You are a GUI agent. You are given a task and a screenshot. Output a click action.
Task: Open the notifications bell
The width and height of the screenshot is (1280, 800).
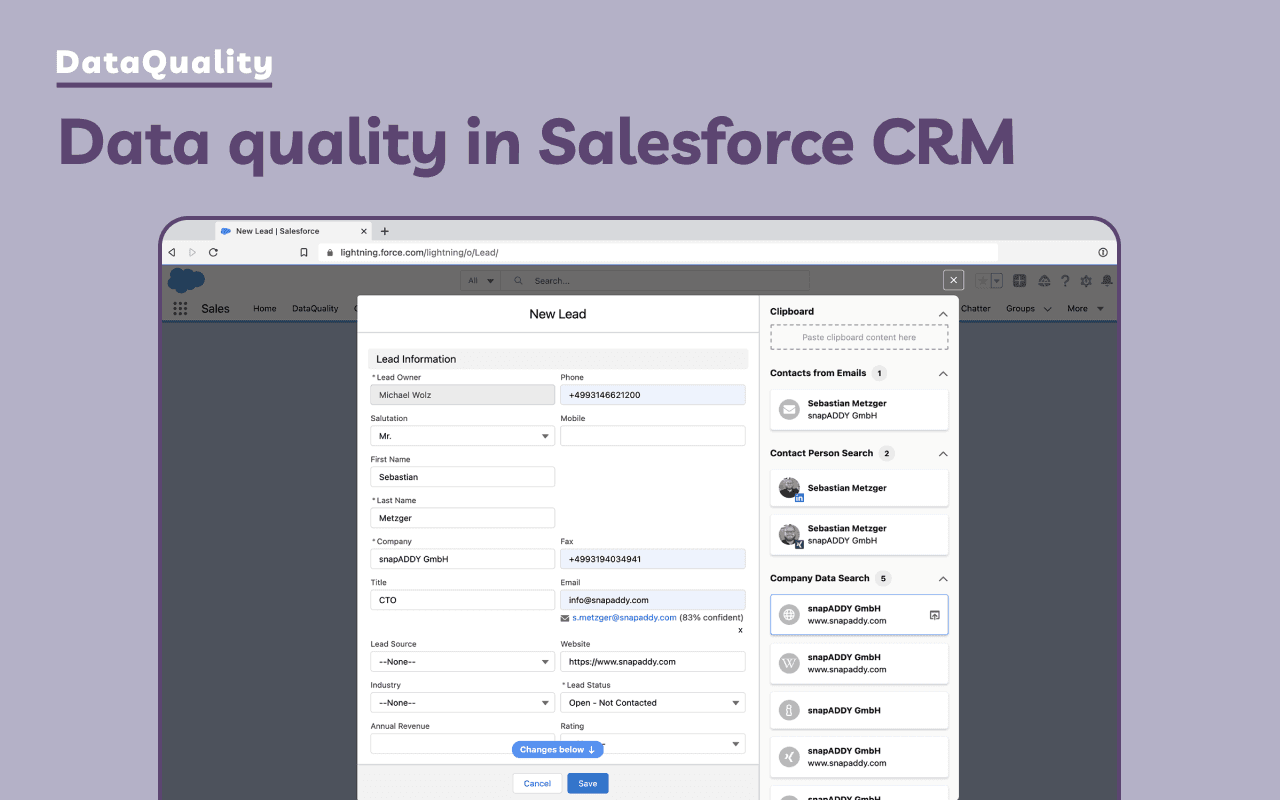point(1107,281)
